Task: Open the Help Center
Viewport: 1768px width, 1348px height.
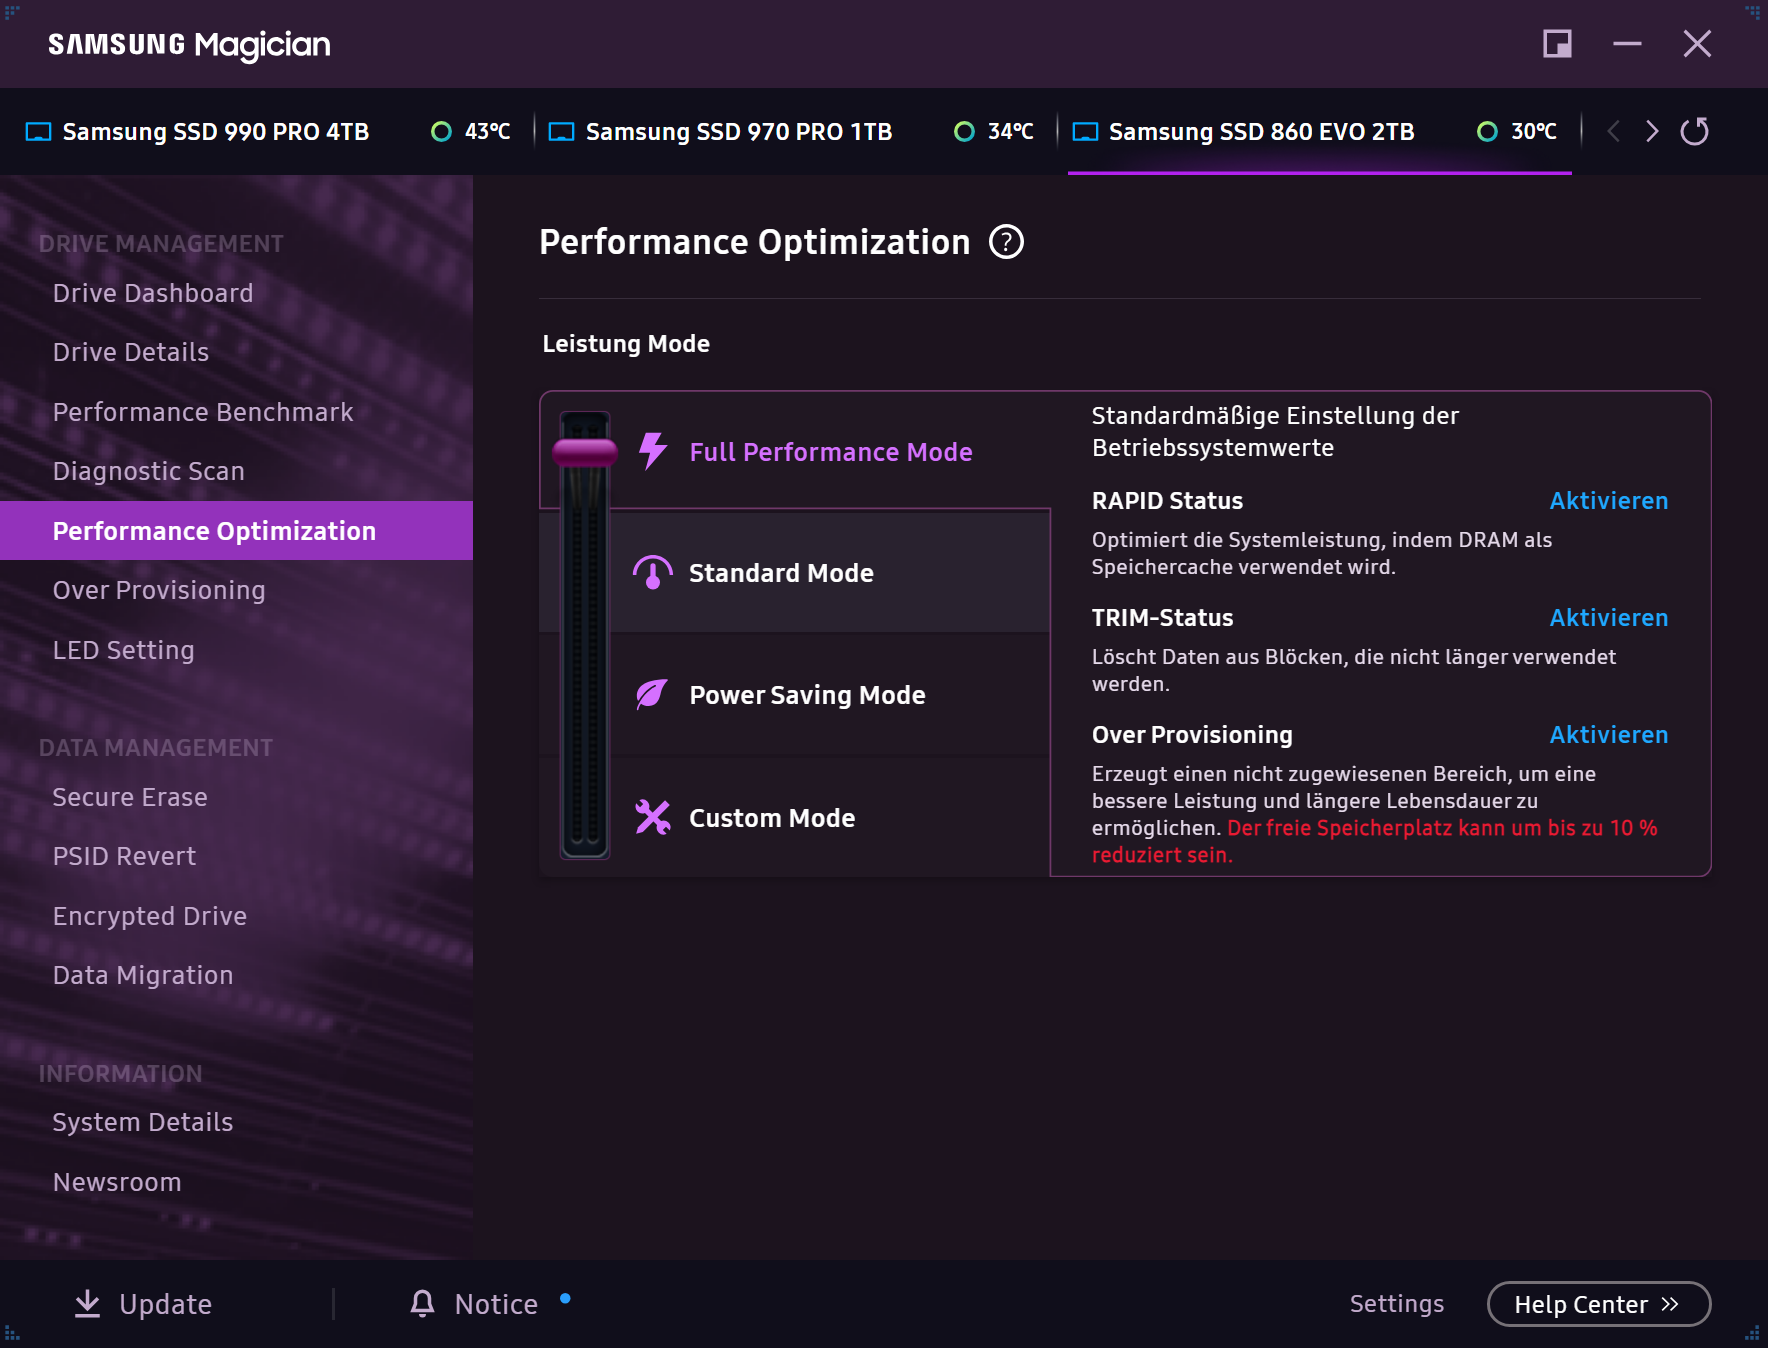Action: click(1599, 1304)
